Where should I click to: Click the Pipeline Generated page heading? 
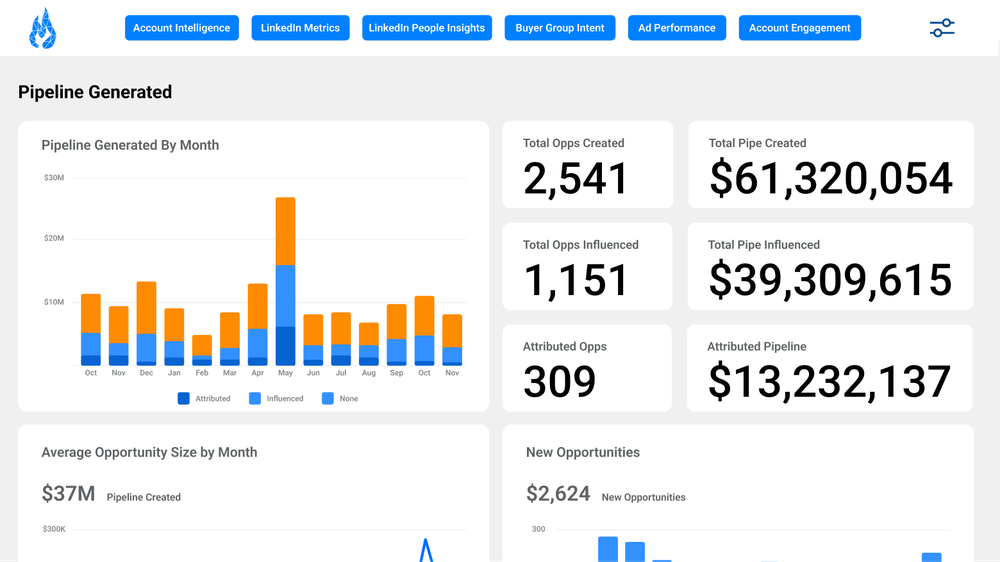click(95, 92)
